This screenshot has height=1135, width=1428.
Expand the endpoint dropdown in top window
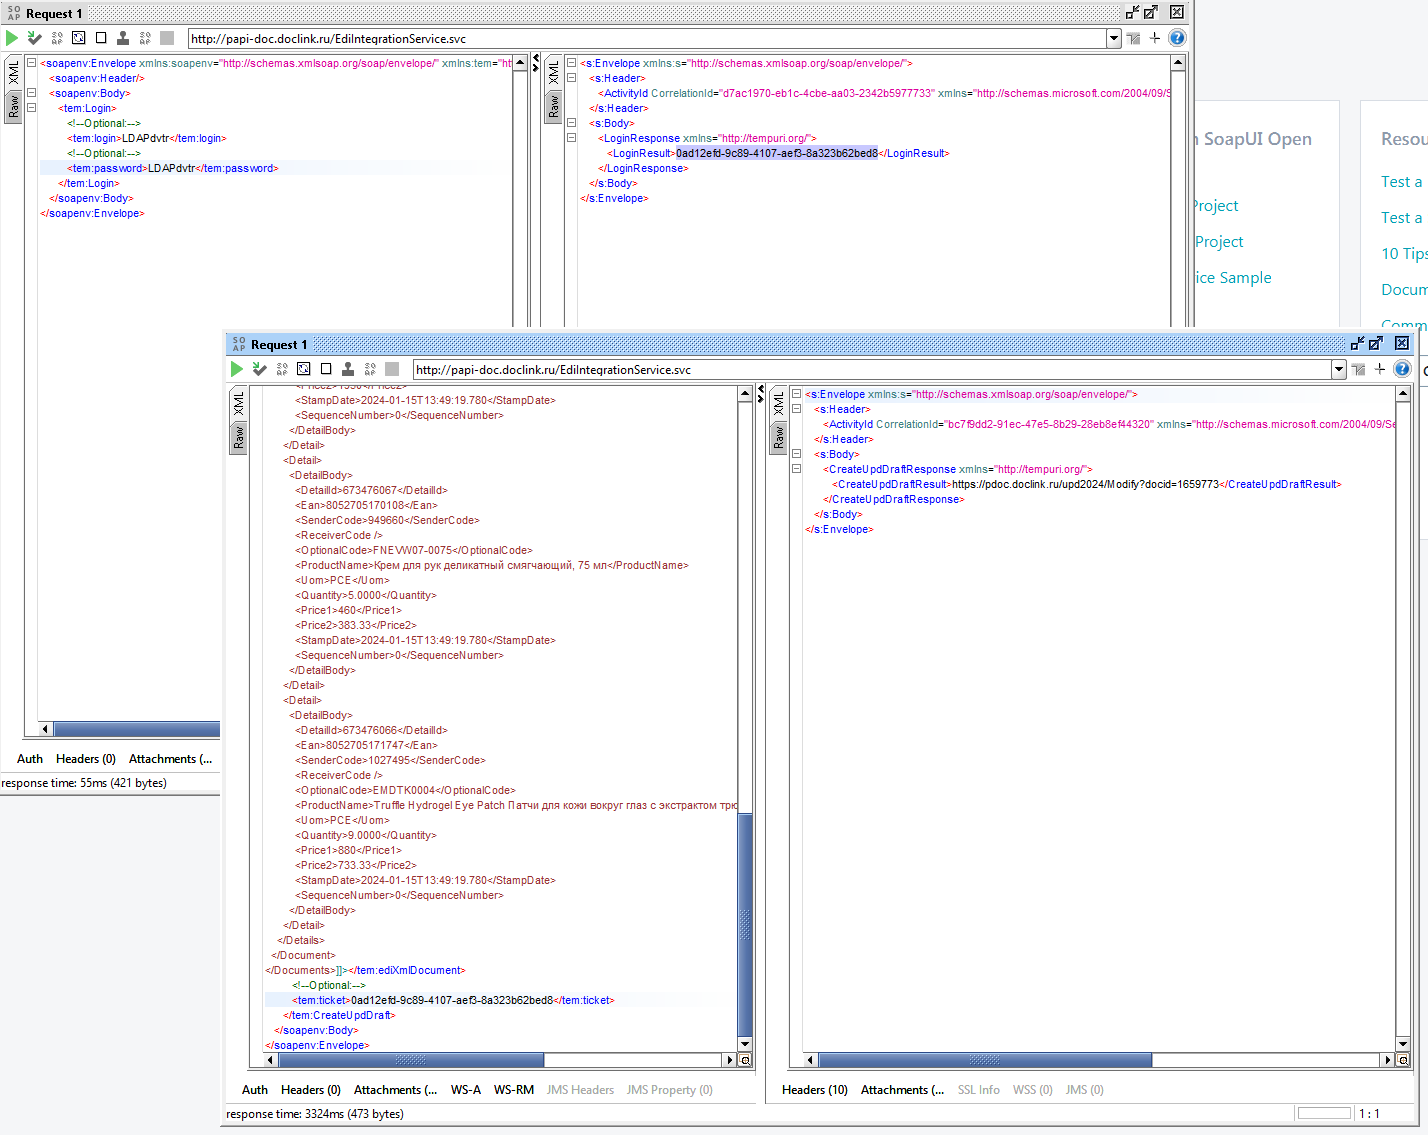pos(1113,38)
